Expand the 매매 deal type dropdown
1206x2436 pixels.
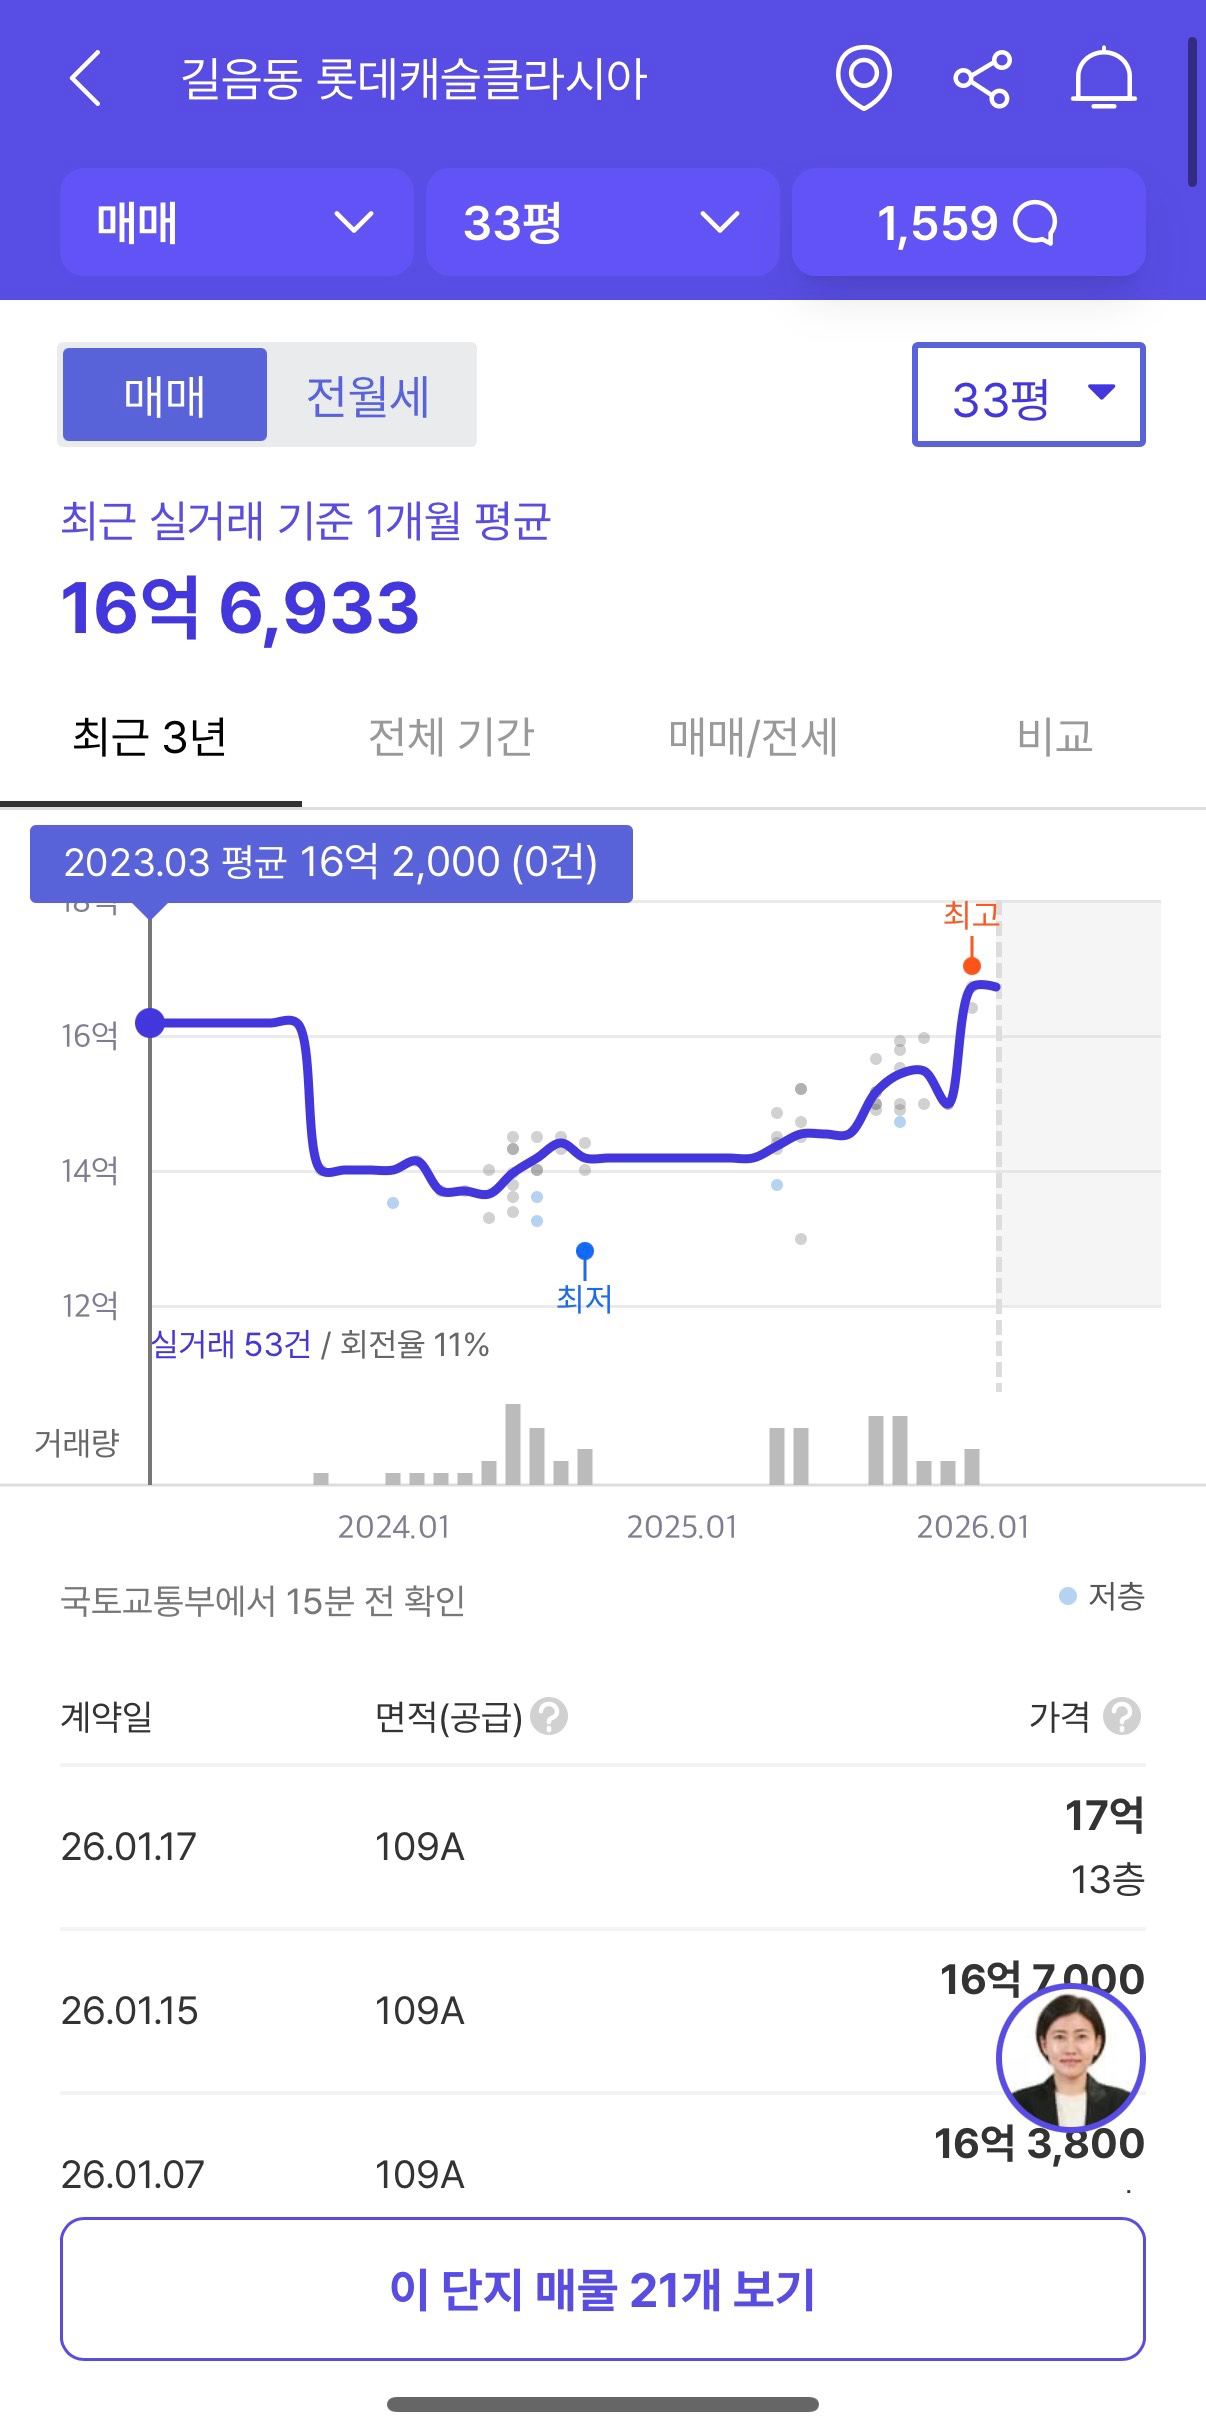click(237, 222)
